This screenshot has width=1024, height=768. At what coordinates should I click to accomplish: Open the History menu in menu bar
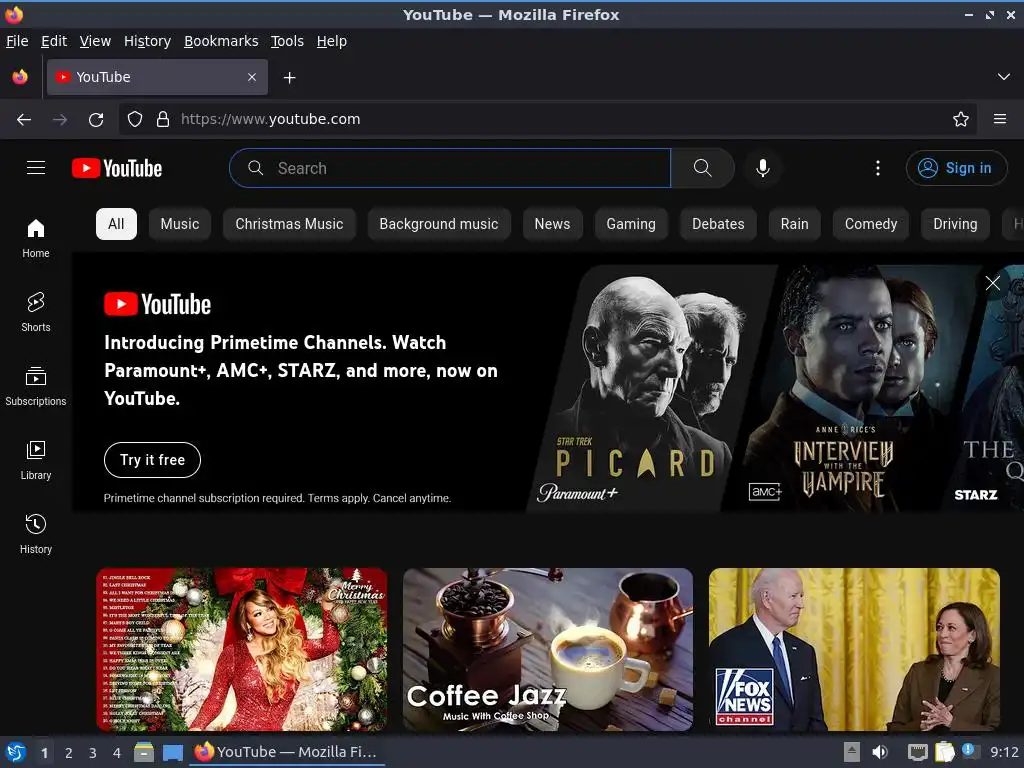(x=148, y=41)
